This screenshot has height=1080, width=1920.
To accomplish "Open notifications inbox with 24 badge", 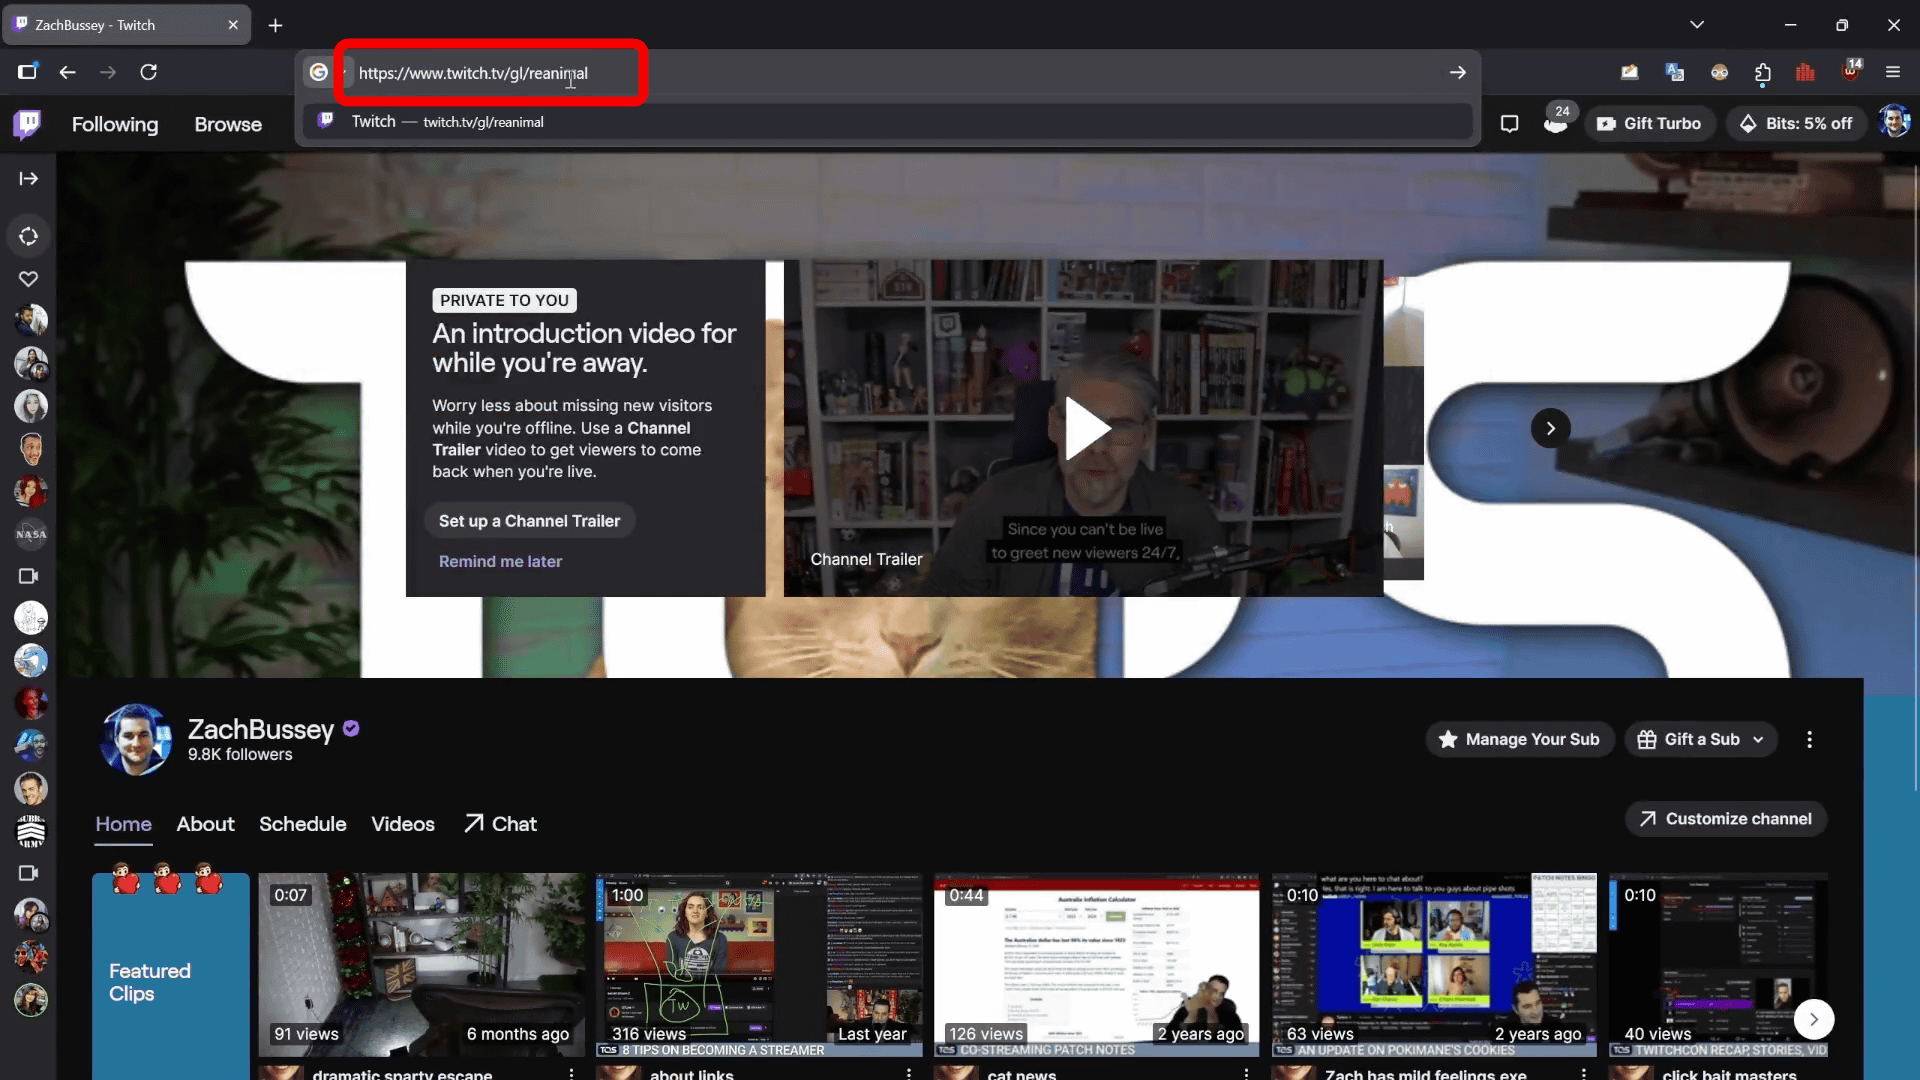I will click(1555, 124).
